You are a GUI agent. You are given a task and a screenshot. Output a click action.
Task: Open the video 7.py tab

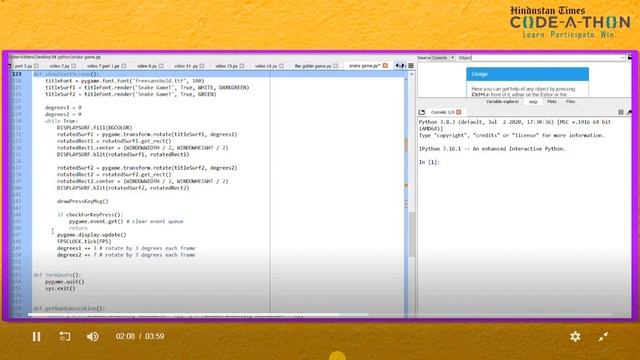click(60, 66)
